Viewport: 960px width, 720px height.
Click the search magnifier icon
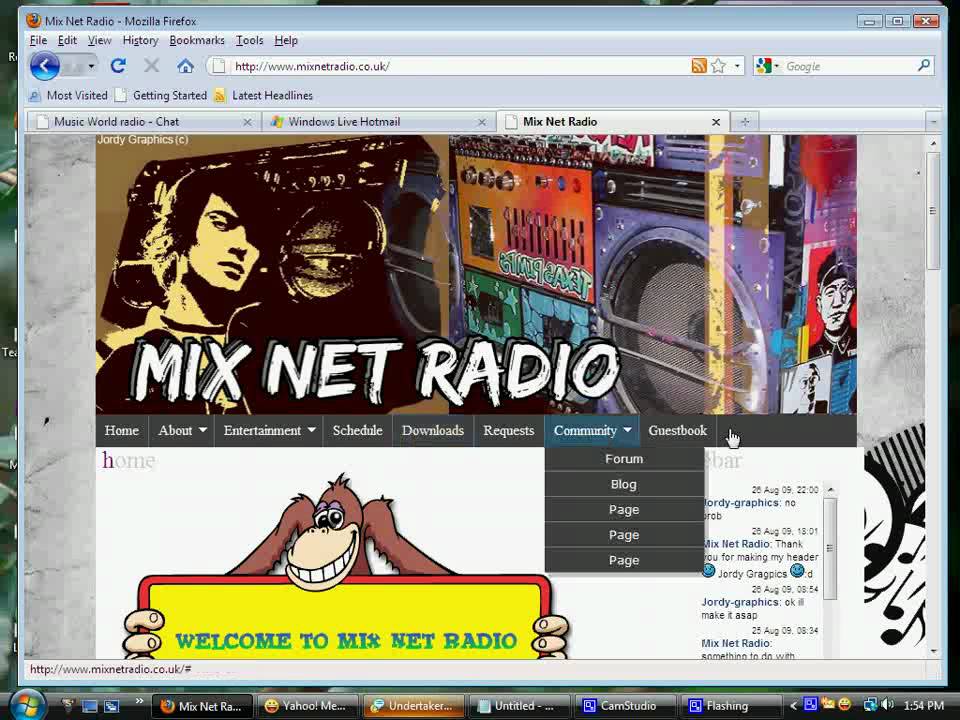tap(924, 66)
